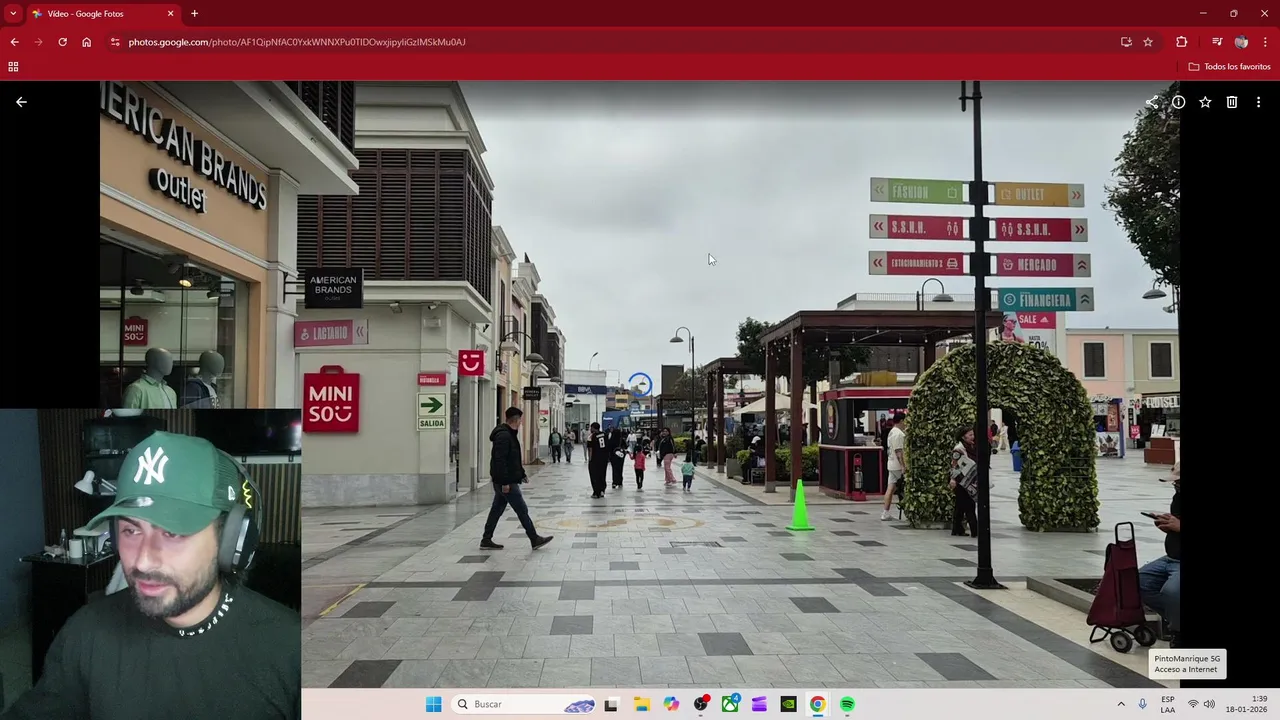Open the NVIDIA app from taskbar
Screen dimensions: 1280x720
point(788,704)
